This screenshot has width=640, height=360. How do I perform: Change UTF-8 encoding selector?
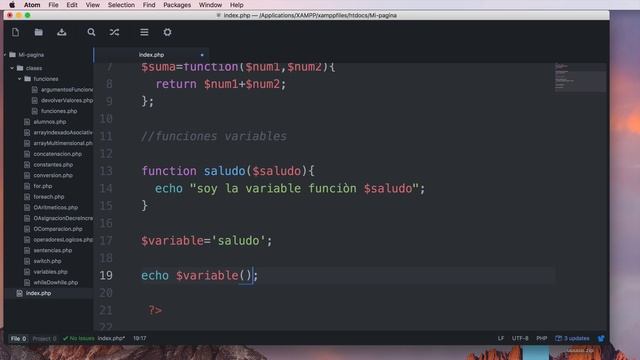click(520, 338)
